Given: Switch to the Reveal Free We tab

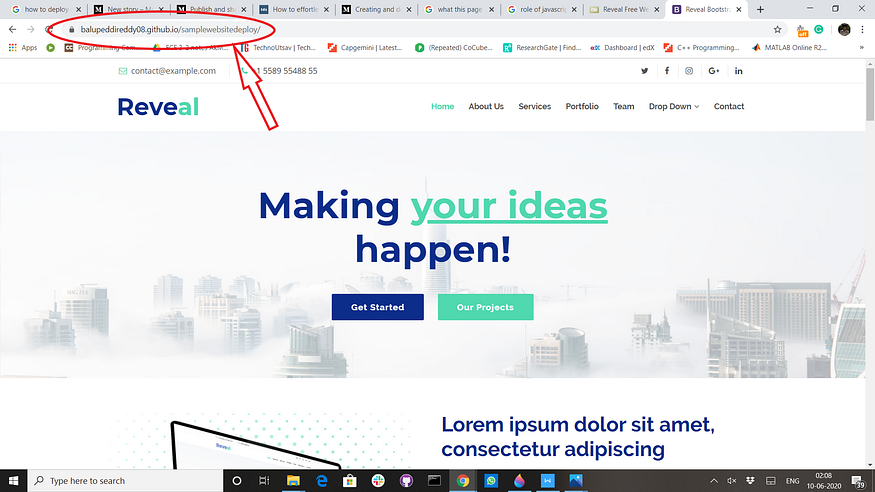Looking at the screenshot, I should point(624,9).
